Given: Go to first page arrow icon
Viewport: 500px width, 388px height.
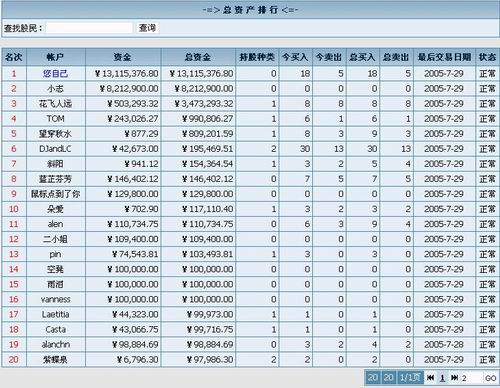Looking at the screenshot, I should coord(430,378).
